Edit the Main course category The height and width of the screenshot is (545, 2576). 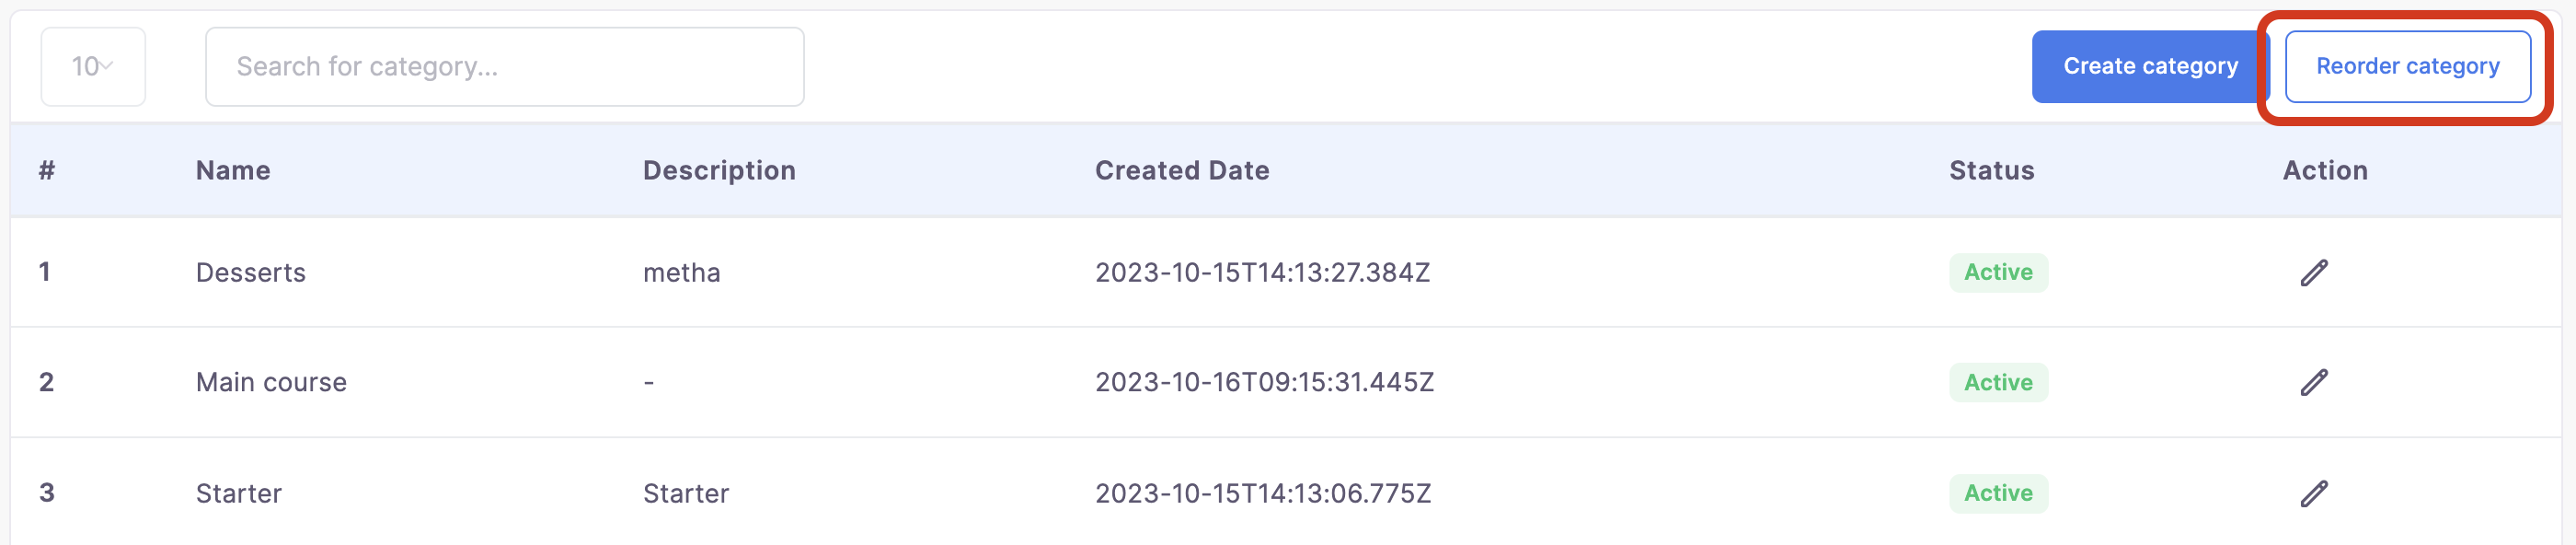click(2314, 383)
